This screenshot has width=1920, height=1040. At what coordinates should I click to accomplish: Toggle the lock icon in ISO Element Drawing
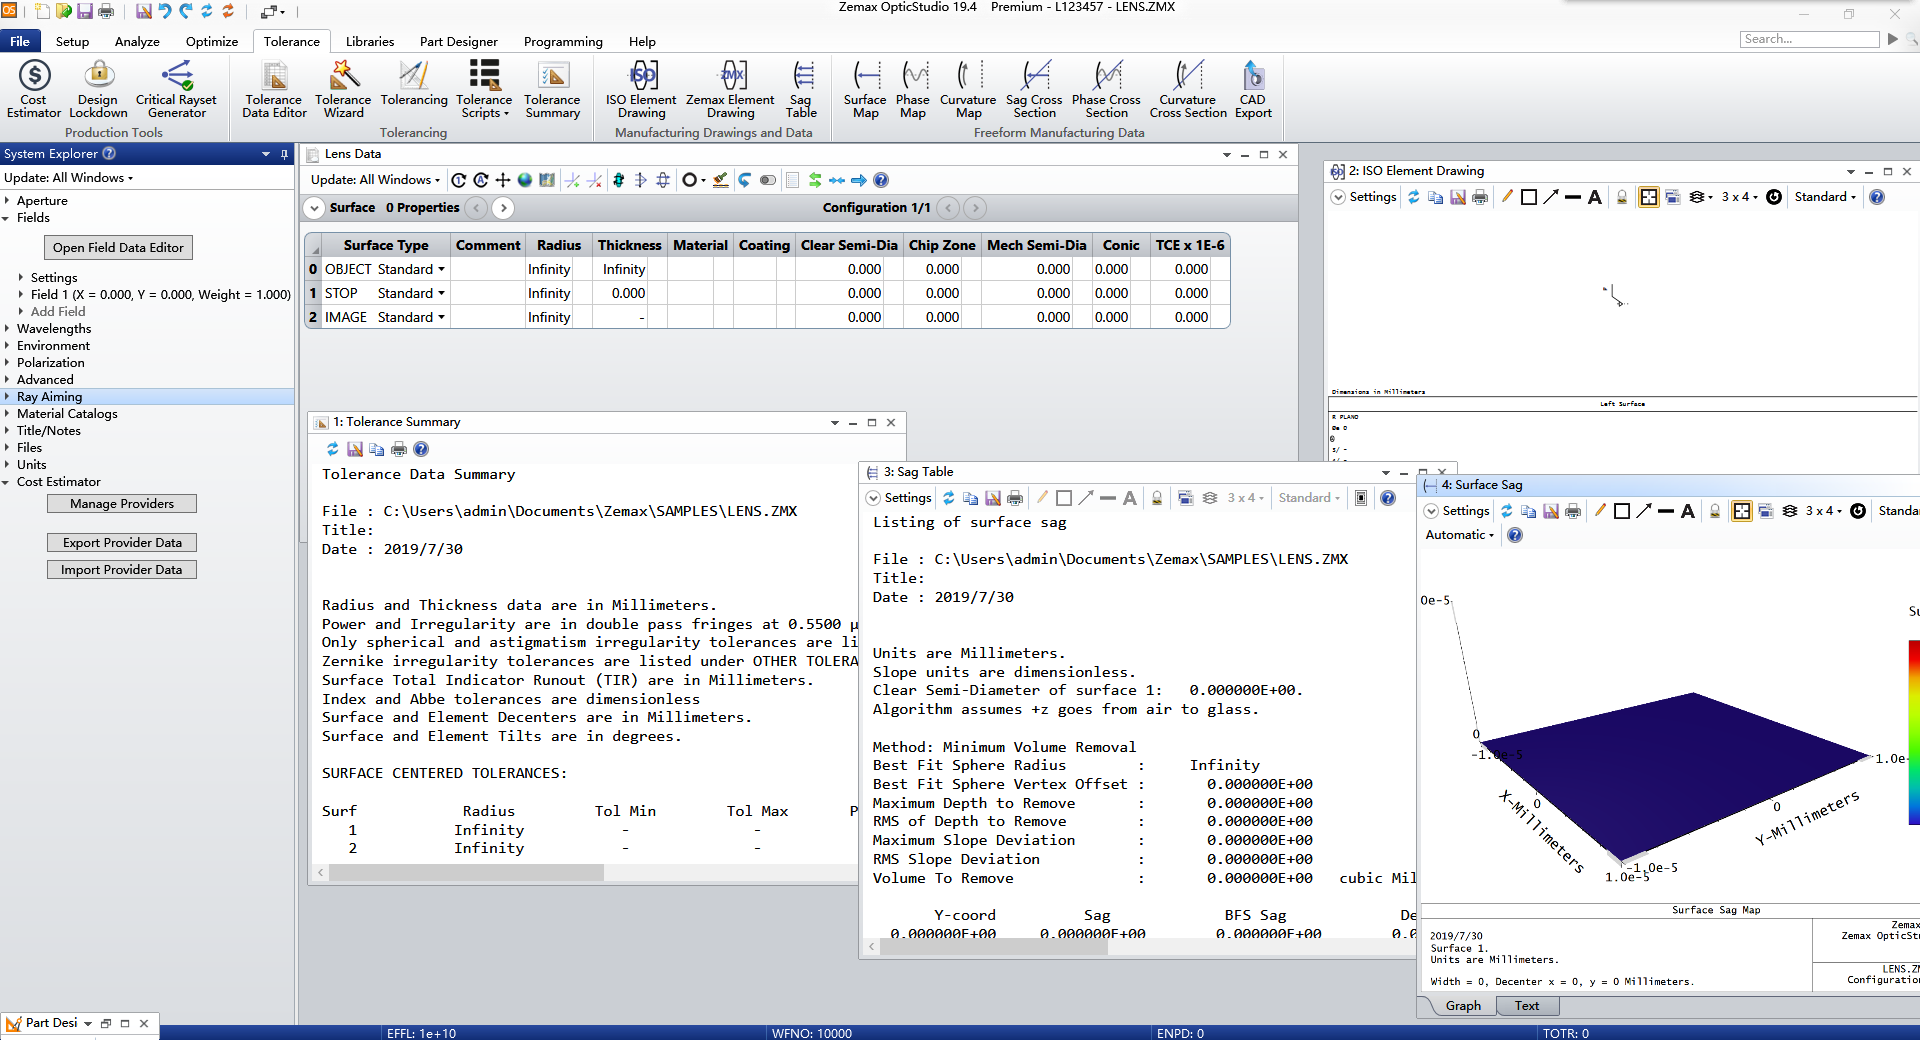point(1622,197)
